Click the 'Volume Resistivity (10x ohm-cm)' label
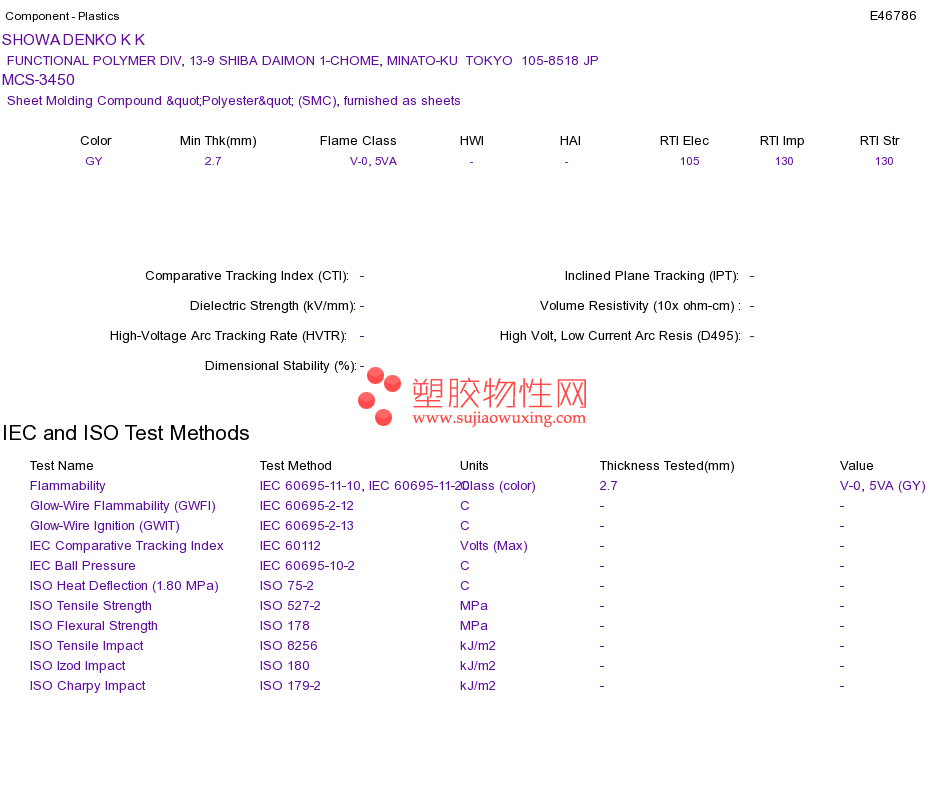 click(640, 306)
